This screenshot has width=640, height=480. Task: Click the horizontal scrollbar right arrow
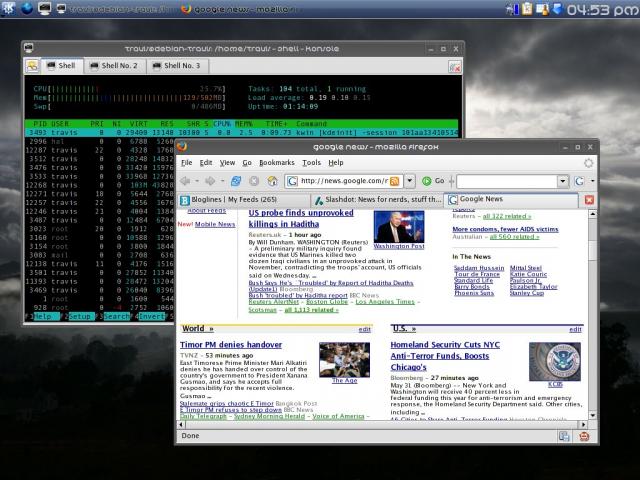[584, 424]
